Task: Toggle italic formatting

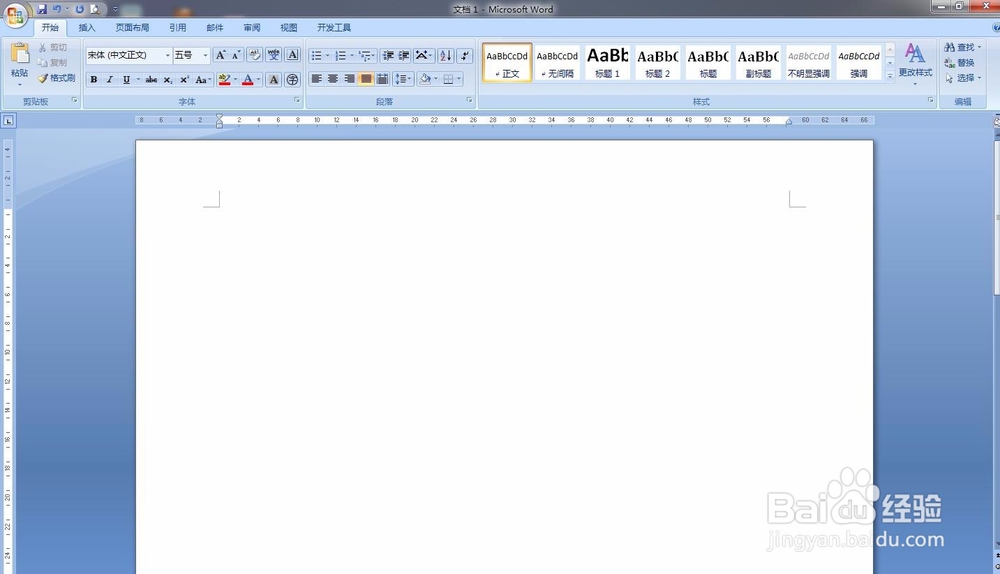Action: [110, 80]
